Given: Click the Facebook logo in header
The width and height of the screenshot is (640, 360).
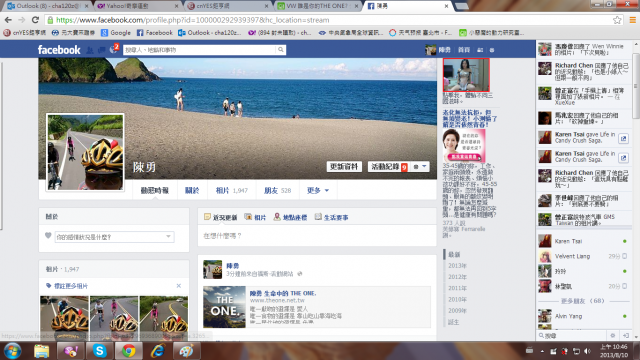Looking at the screenshot, I should (x=59, y=50).
